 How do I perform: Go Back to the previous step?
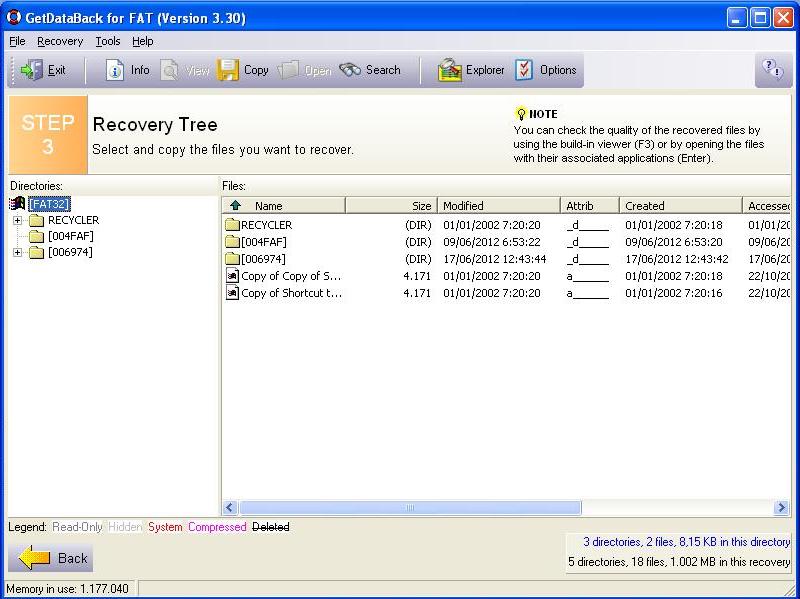click(51, 558)
